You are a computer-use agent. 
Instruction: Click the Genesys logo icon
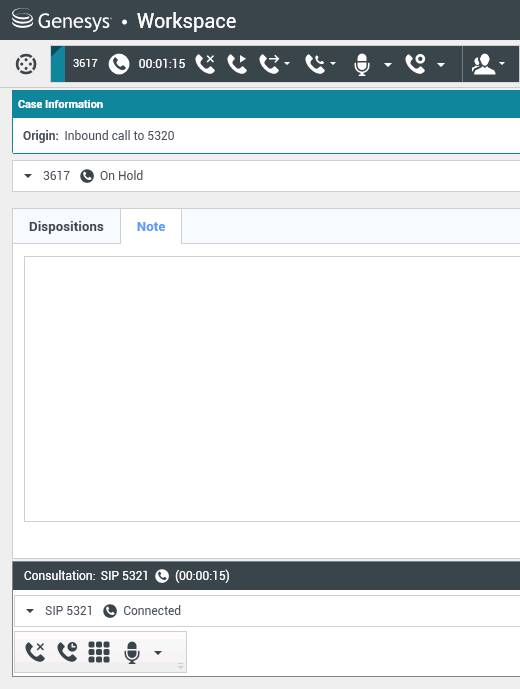(22, 19)
